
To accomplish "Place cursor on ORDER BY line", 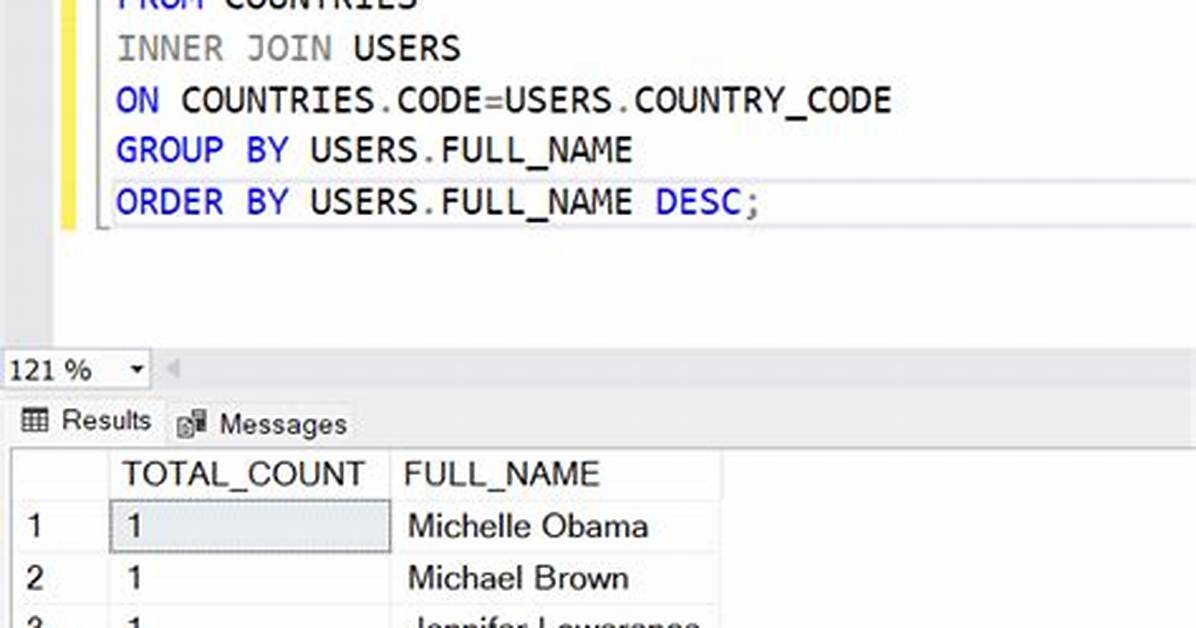I will pyautogui.click(x=438, y=202).
